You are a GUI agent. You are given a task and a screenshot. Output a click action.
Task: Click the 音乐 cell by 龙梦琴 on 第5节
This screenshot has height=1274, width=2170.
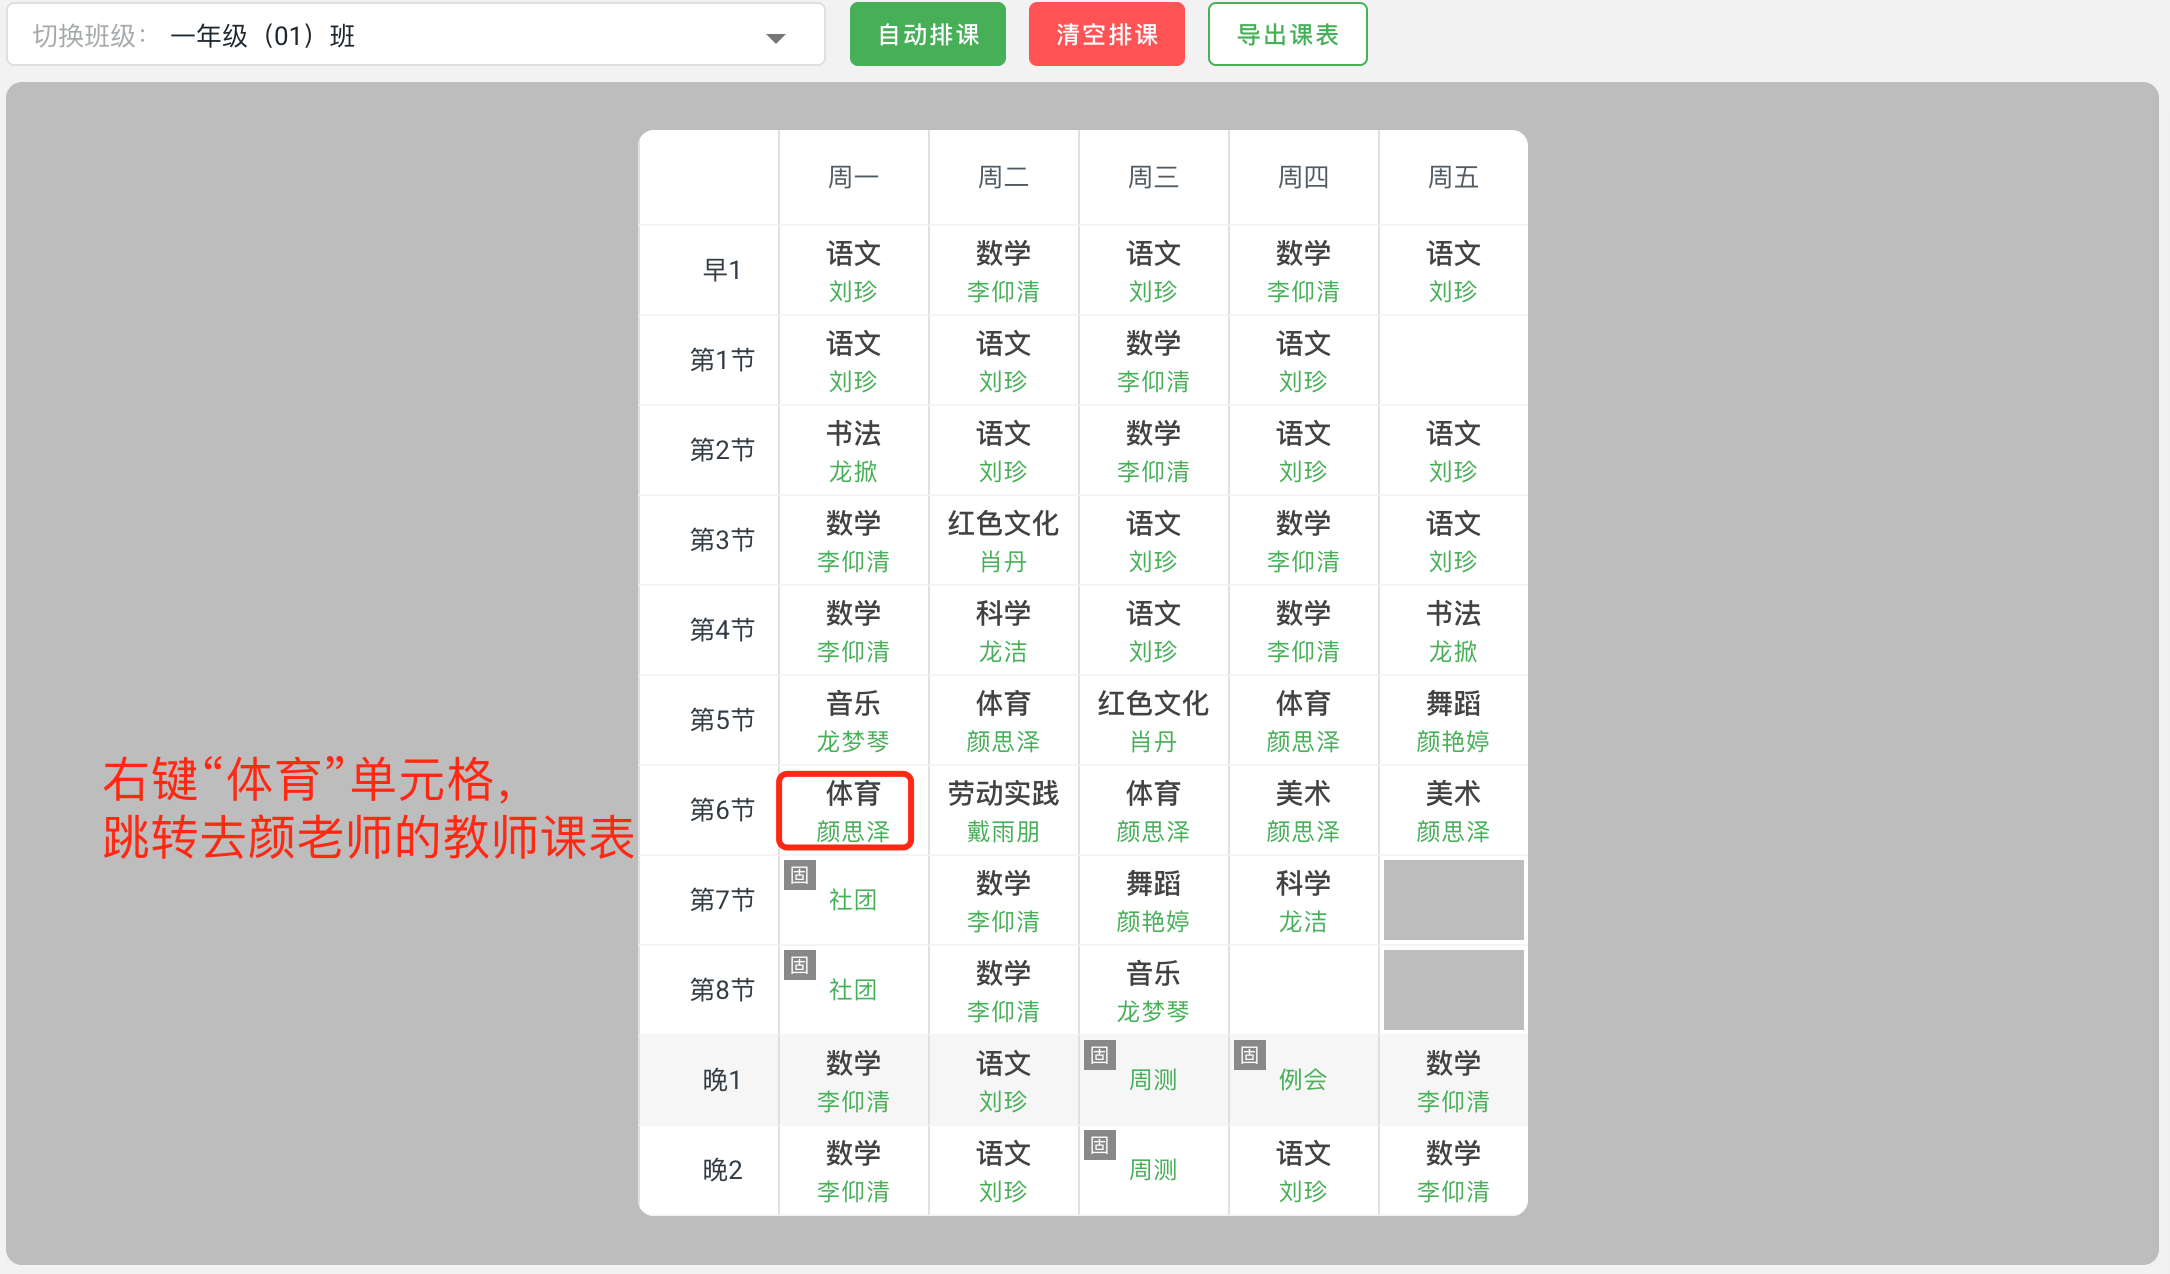point(853,720)
